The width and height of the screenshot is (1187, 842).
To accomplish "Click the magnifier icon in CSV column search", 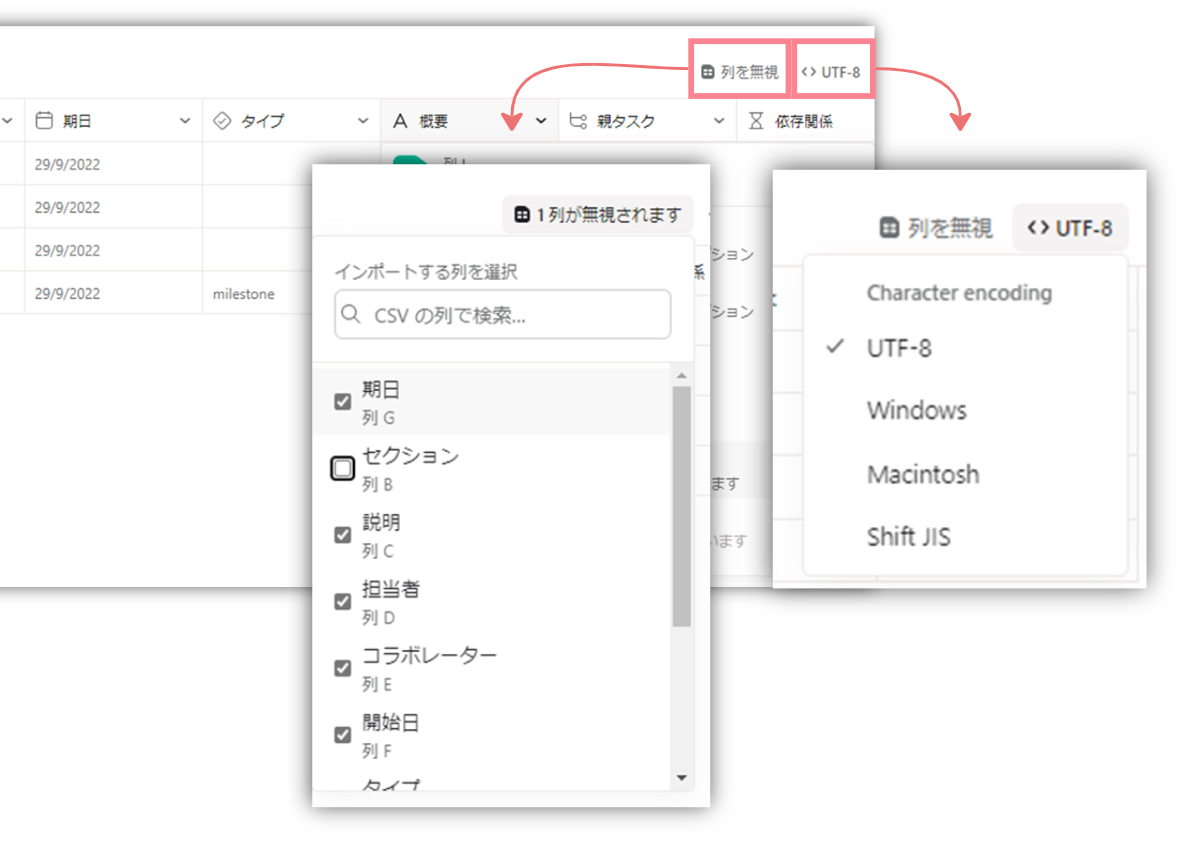I will (x=351, y=315).
